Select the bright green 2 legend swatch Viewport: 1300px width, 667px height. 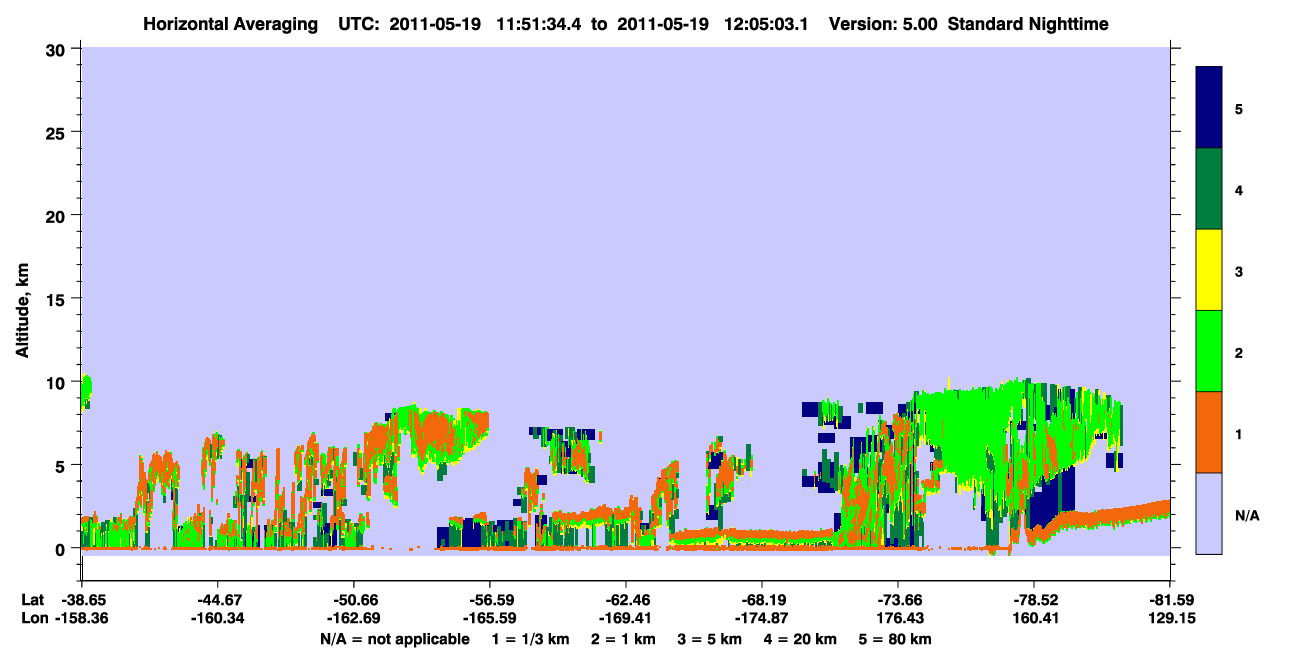1209,351
